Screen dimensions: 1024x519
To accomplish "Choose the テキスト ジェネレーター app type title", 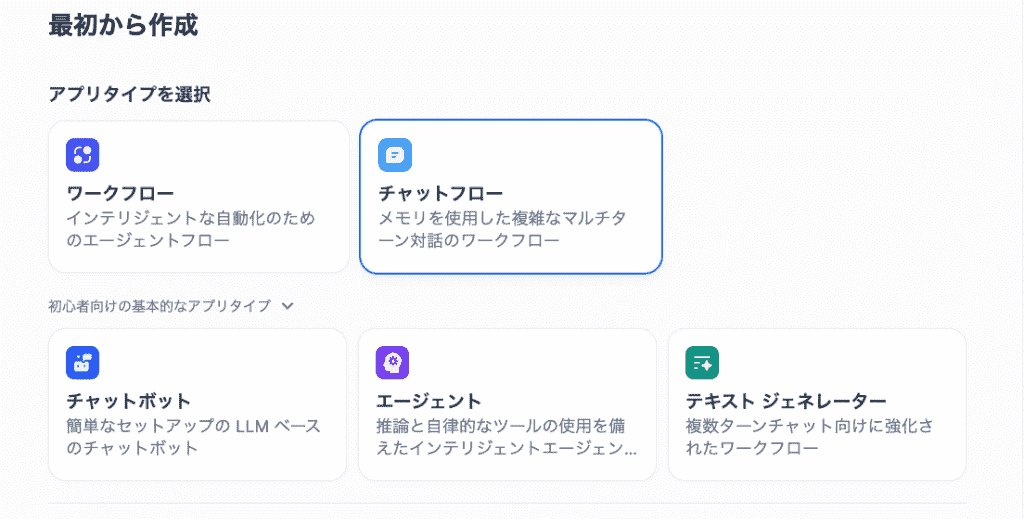I will point(786,401).
